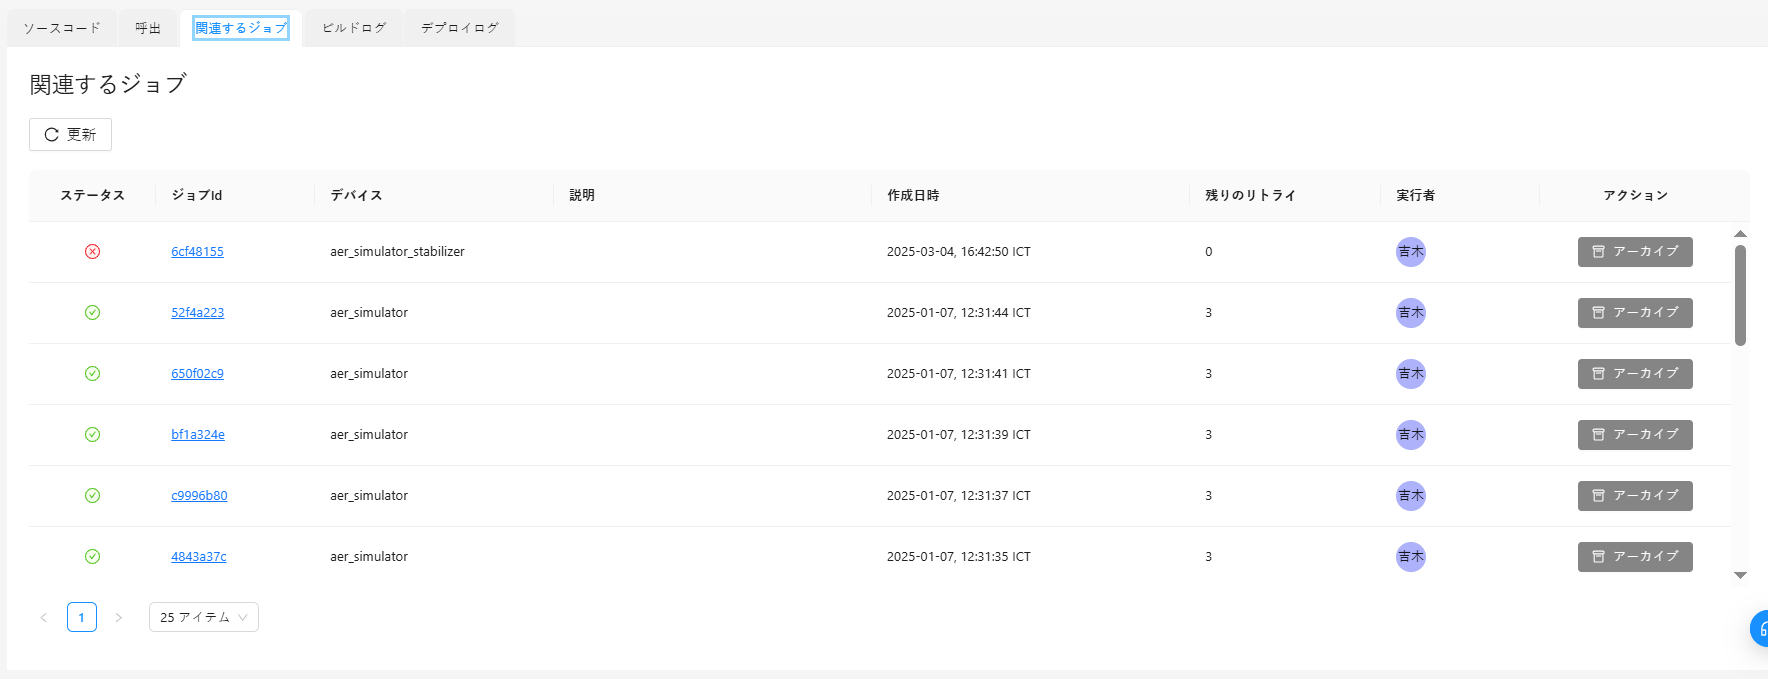Click the success status icon for job c9996b80
The height and width of the screenshot is (679, 1768).
click(92, 496)
